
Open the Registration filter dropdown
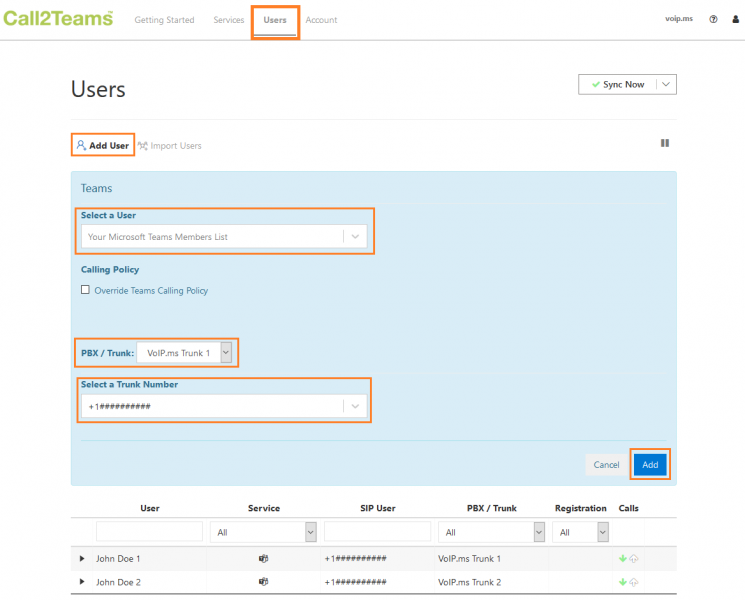tap(580, 532)
